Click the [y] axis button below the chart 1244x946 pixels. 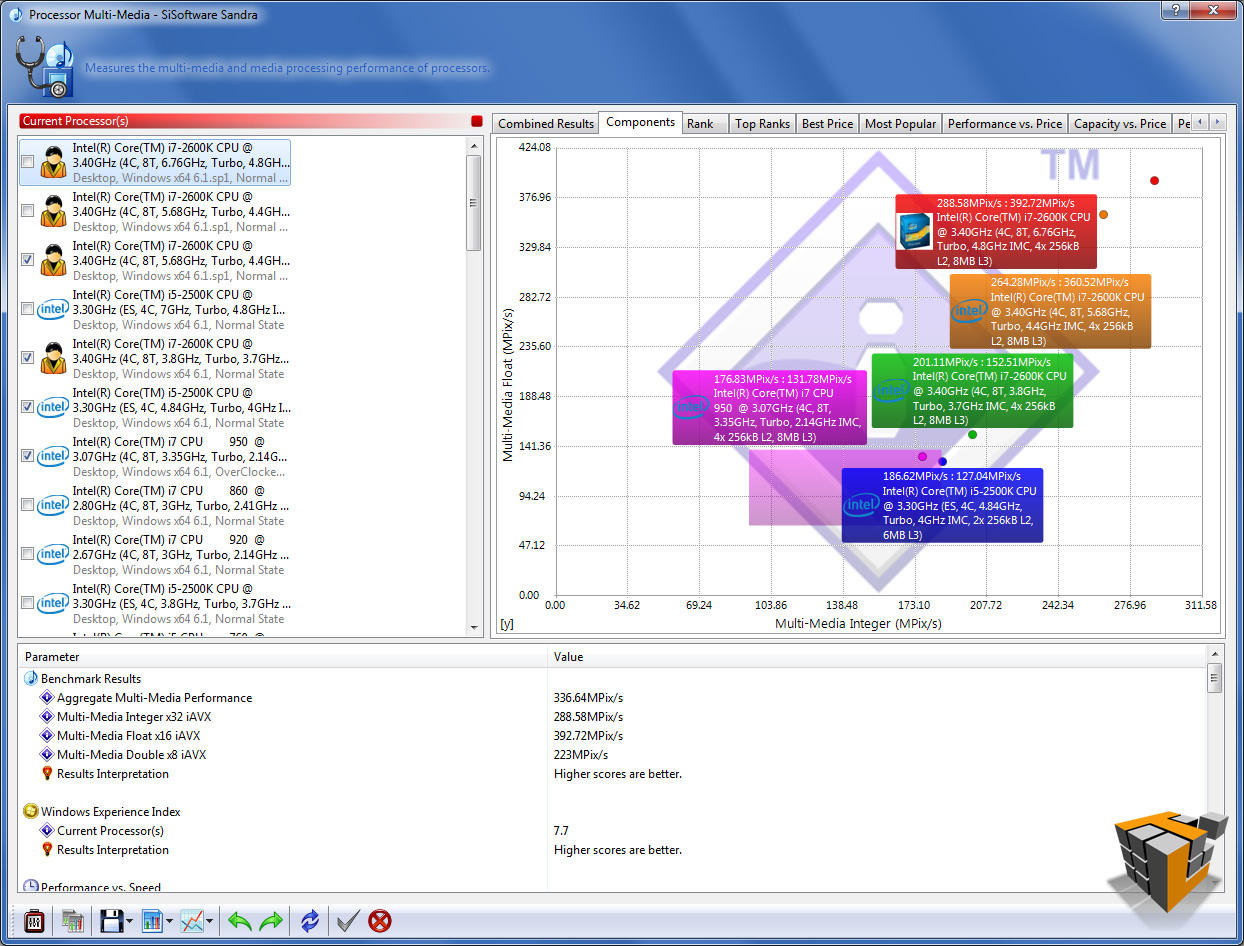click(x=507, y=624)
